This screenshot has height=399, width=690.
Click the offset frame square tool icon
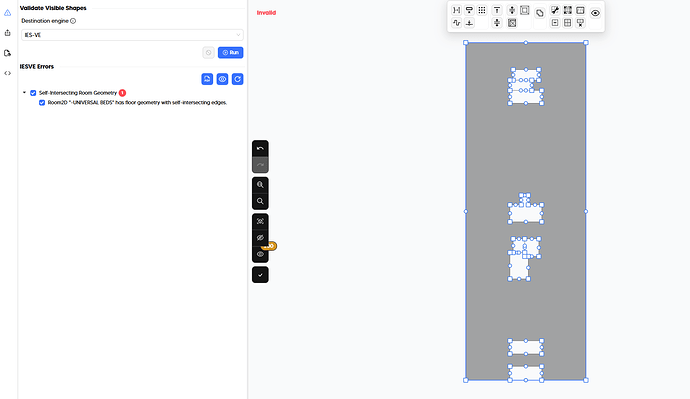point(525,10)
